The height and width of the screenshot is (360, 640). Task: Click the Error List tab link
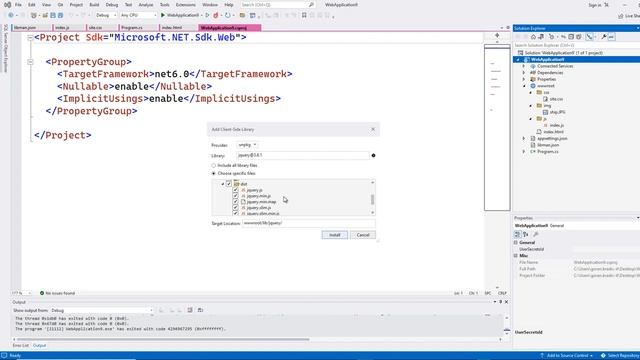[21, 346]
